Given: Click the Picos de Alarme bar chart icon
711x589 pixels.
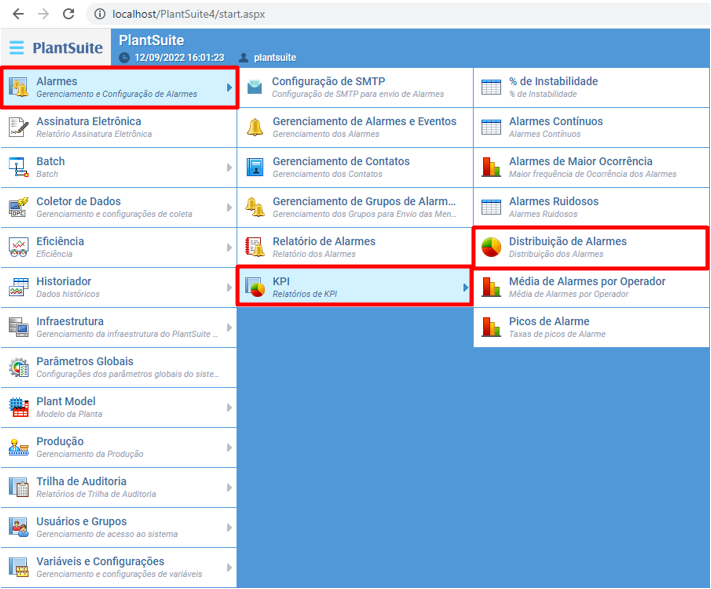Looking at the screenshot, I should click(491, 327).
